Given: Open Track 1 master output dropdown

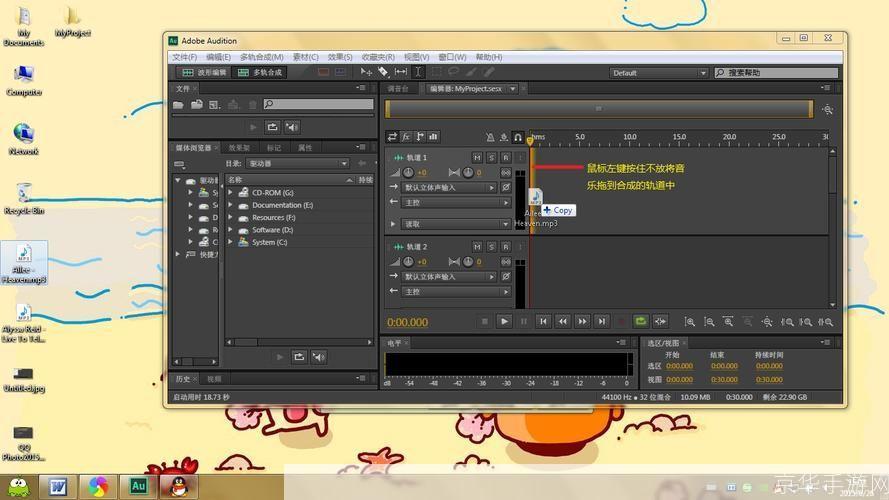Looking at the screenshot, I should 456,202.
